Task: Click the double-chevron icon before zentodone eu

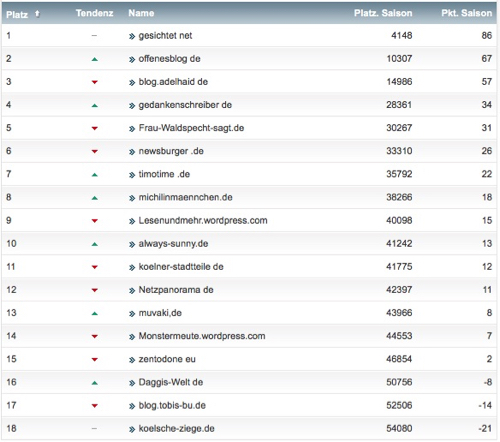Action: (132, 360)
